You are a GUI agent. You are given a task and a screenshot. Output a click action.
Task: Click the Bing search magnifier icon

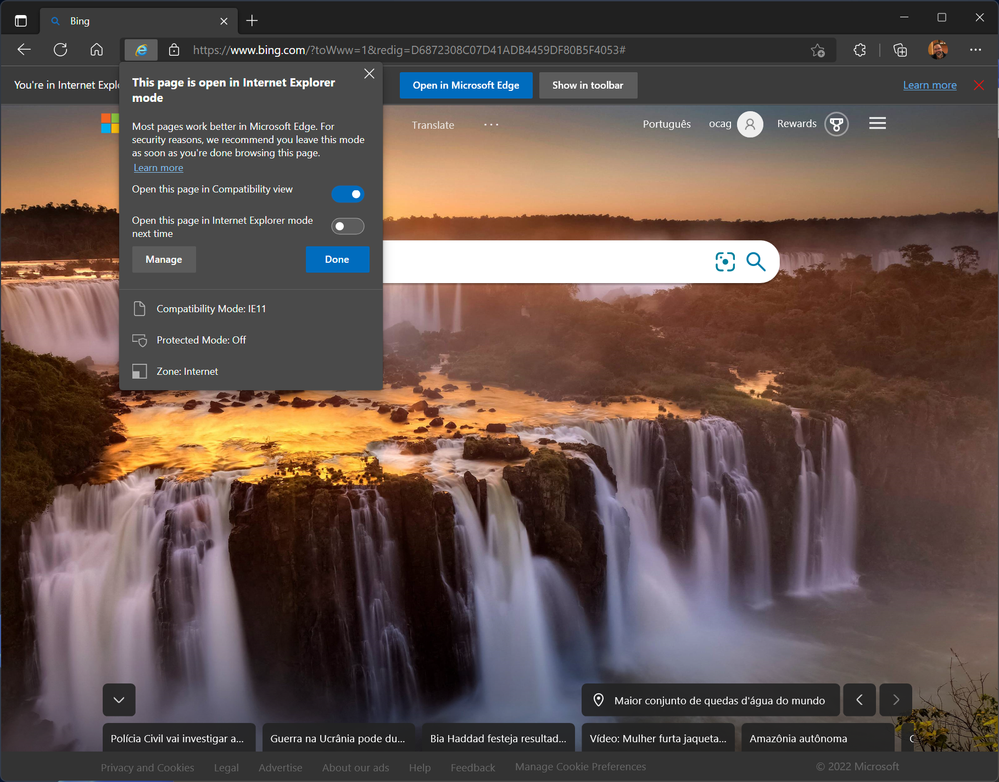756,261
